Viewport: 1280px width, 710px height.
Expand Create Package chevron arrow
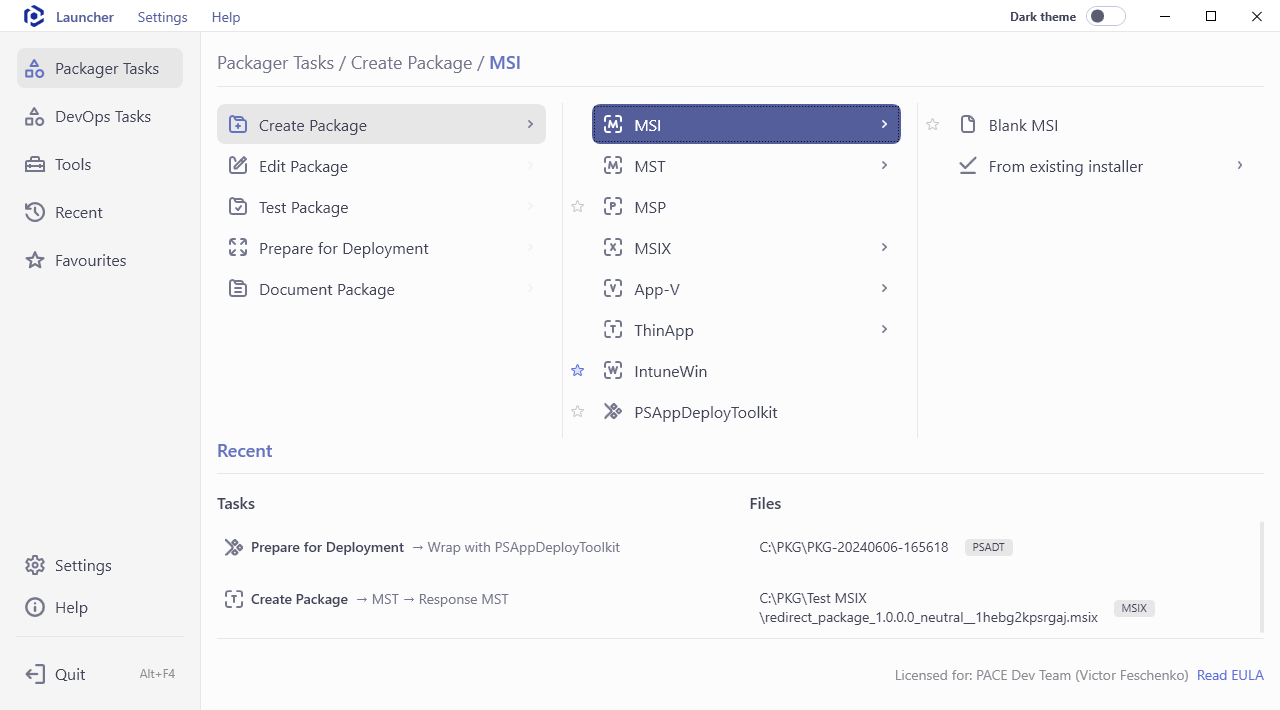pos(529,124)
